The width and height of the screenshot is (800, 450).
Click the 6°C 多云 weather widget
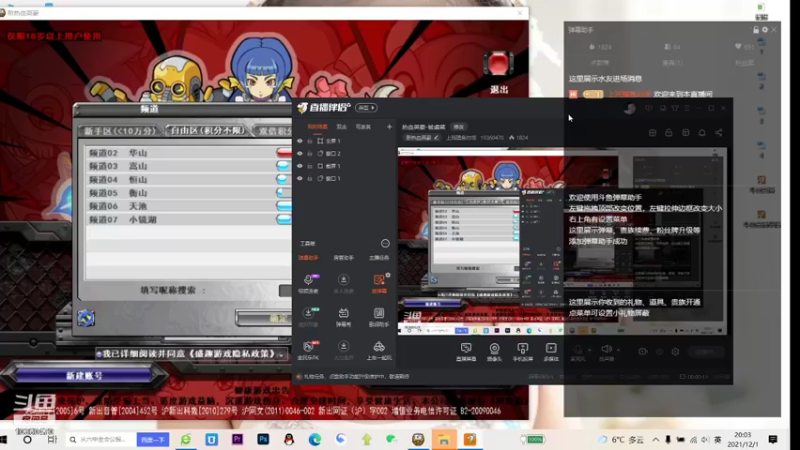[x=621, y=439]
